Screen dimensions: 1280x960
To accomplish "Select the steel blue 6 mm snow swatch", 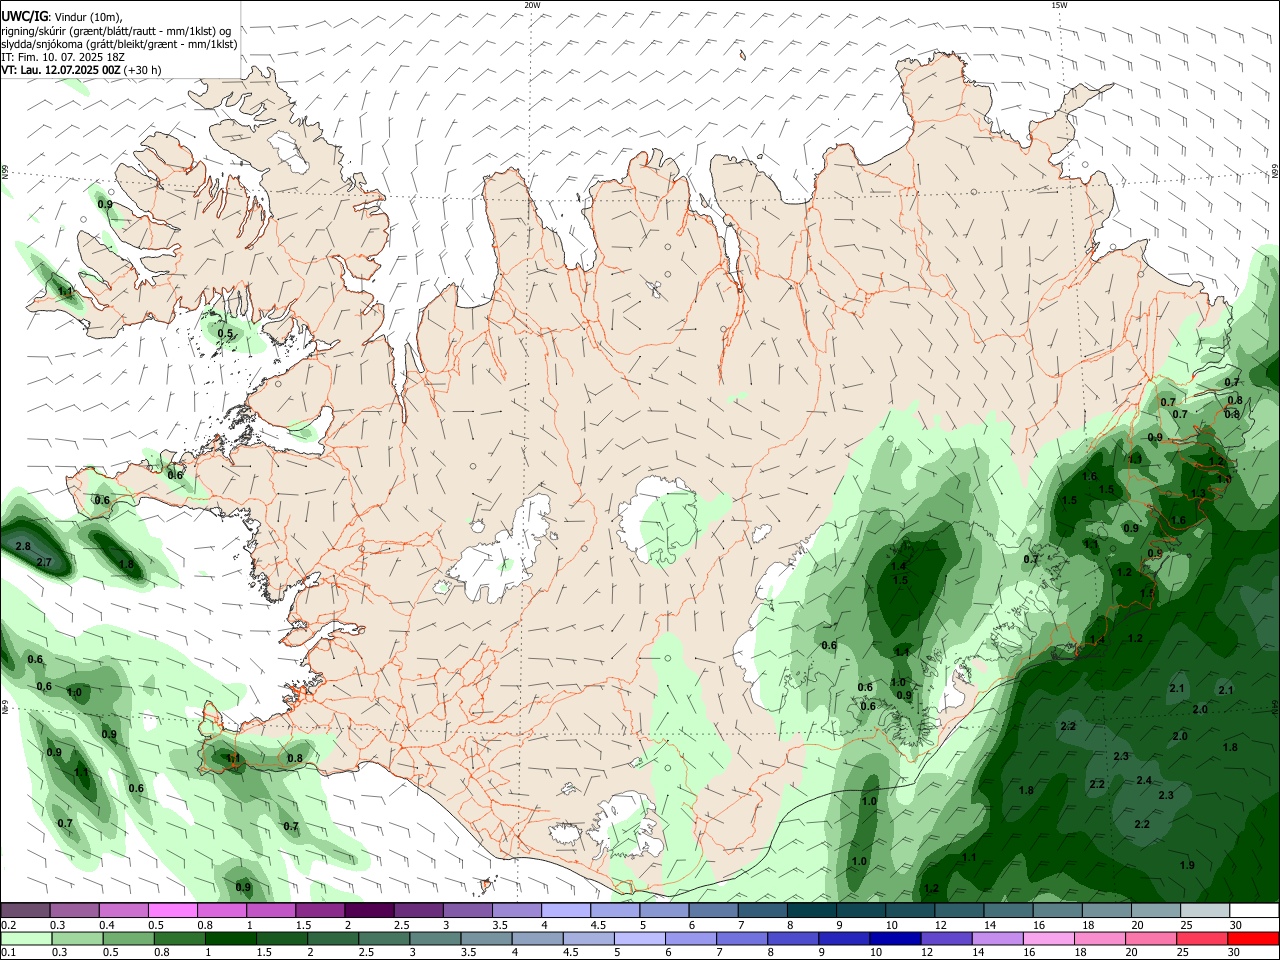I will [x=713, y=911].
